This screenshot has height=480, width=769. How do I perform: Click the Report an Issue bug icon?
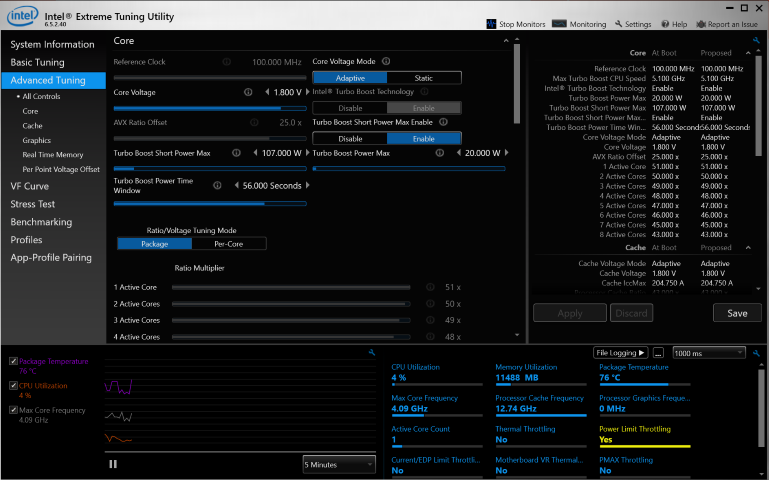(x=701, y=24)
